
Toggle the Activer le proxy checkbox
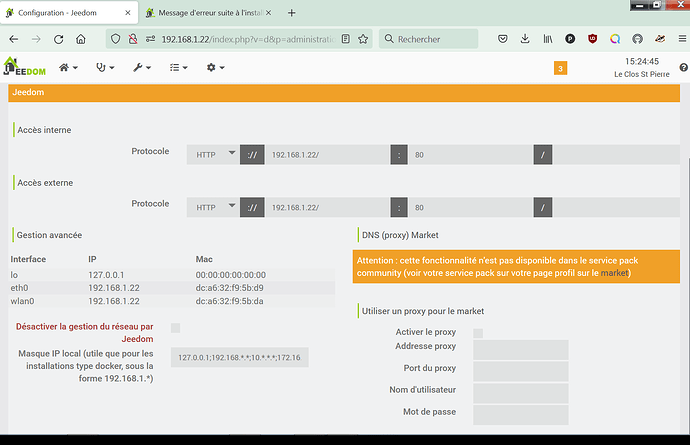pos(478,333)
